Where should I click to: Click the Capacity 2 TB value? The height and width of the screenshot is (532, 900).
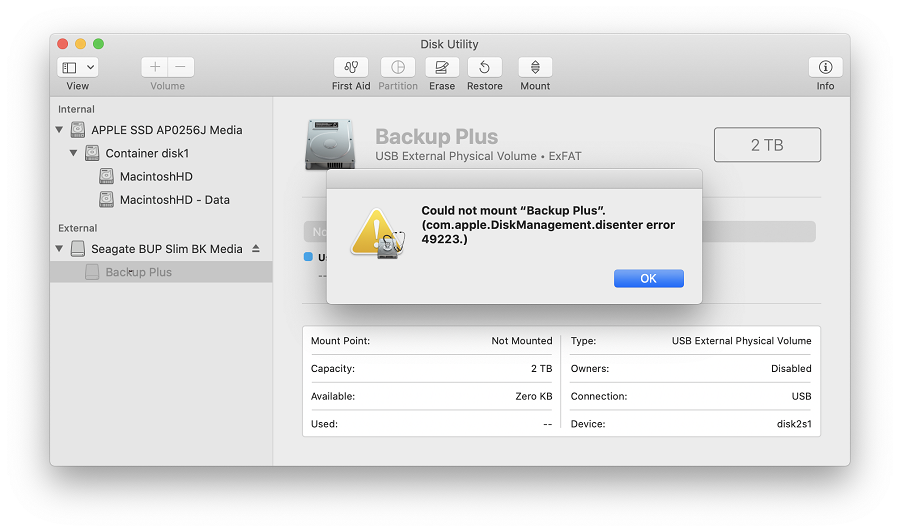tap(541, 368)
